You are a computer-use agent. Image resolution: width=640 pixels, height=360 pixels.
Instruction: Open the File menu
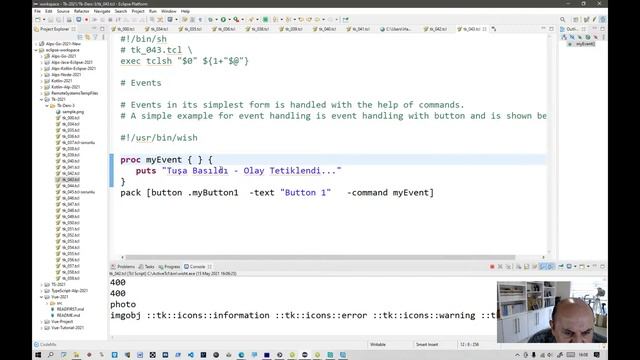coord(38,11)
